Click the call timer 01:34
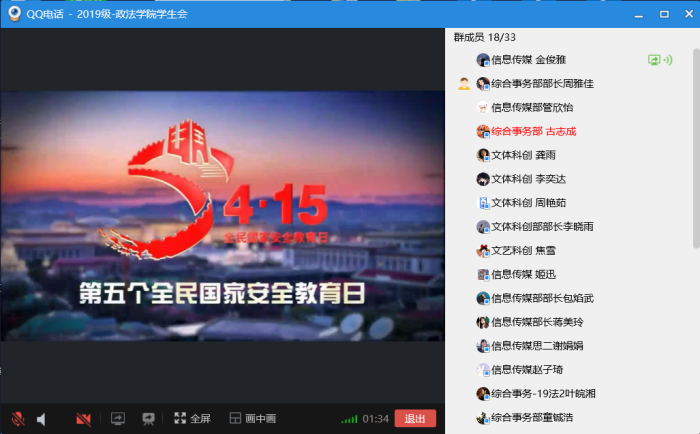This screenshot has width=700, height=434. [x=375, y=419]
